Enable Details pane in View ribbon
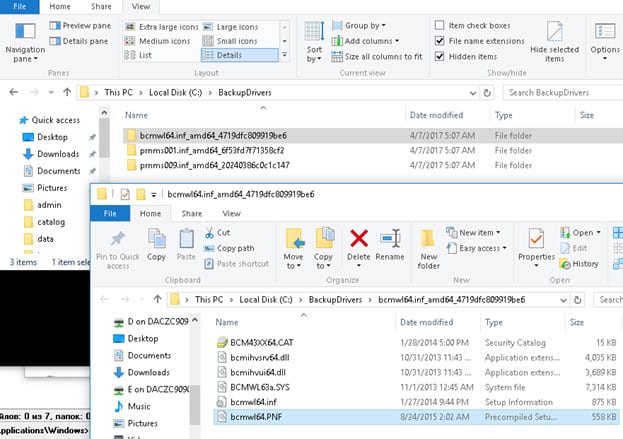The height and width of the screenshot is (439, 623). [79, 41]
